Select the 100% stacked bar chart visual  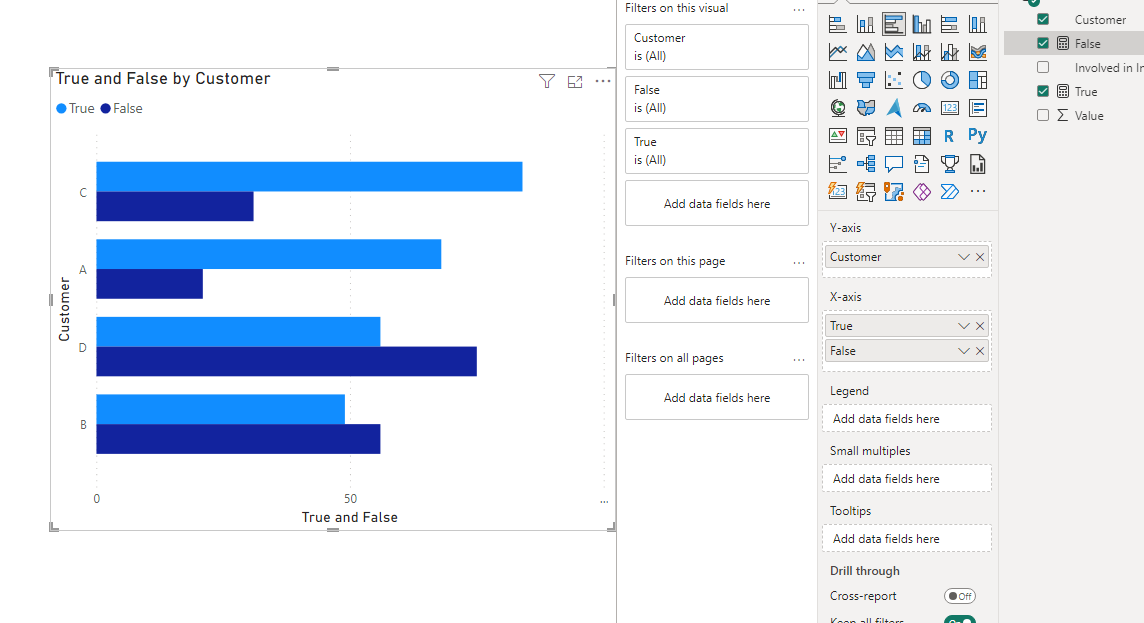click(x=949, y=24)
